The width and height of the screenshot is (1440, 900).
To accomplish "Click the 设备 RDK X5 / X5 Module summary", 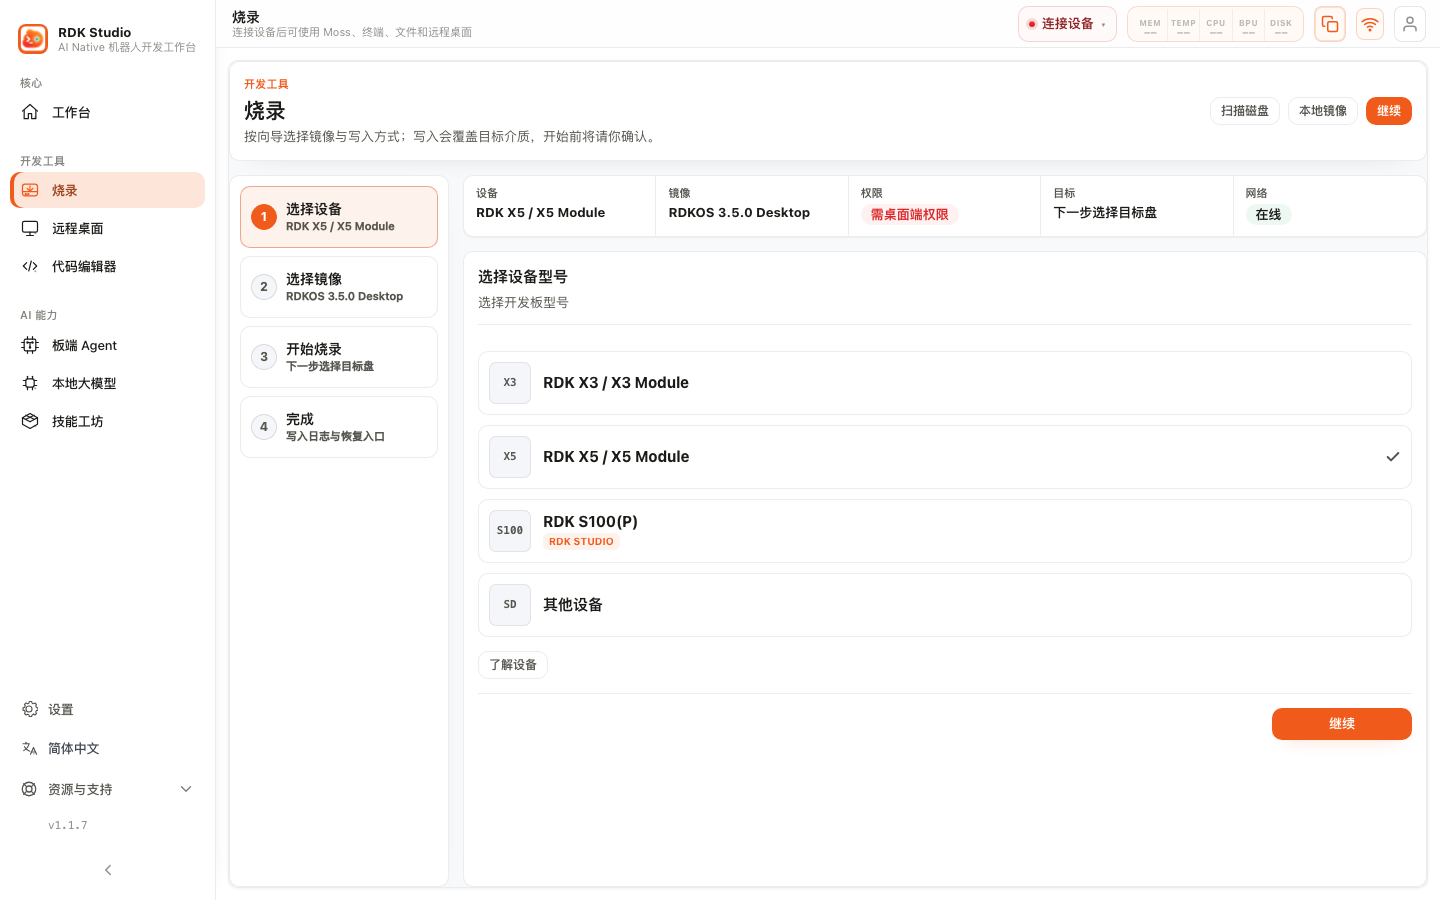I will [x=559, y=206].
